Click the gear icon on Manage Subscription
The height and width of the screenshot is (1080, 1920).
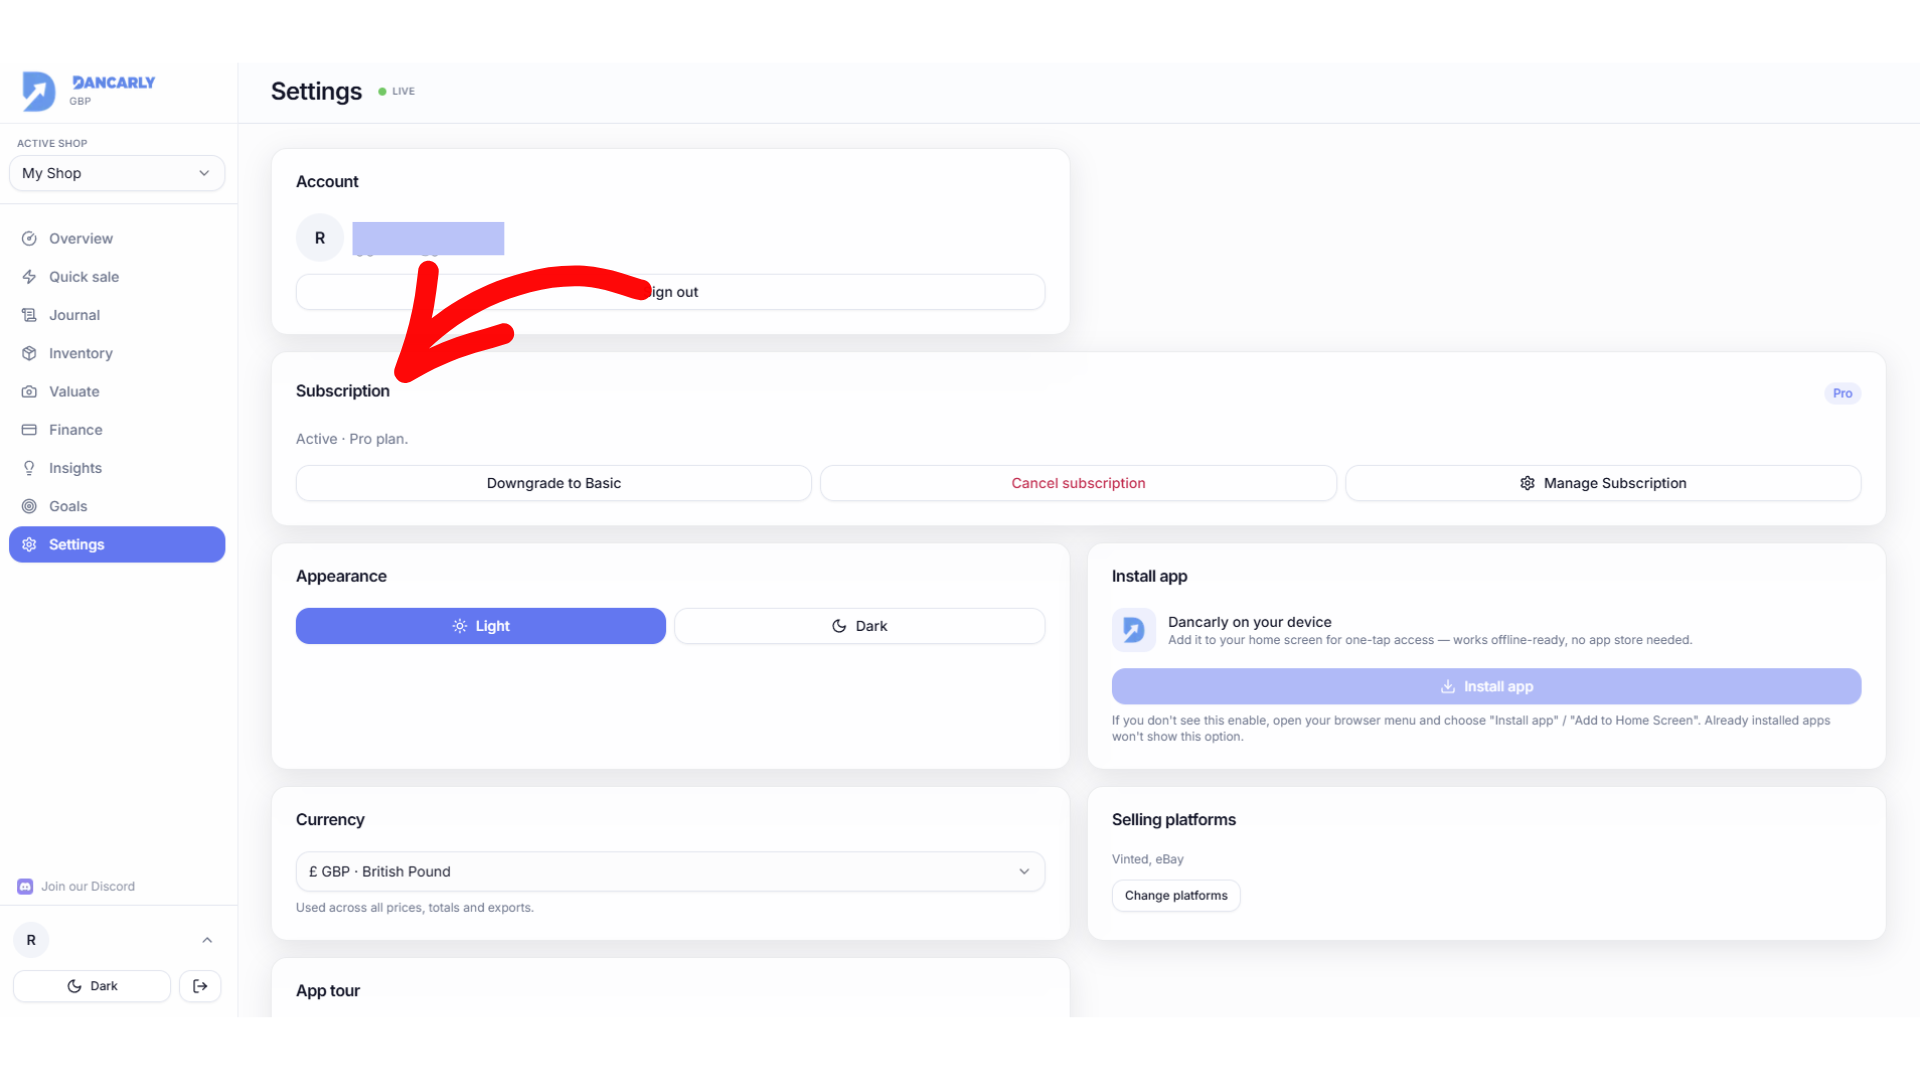(x=1527, y=483)
